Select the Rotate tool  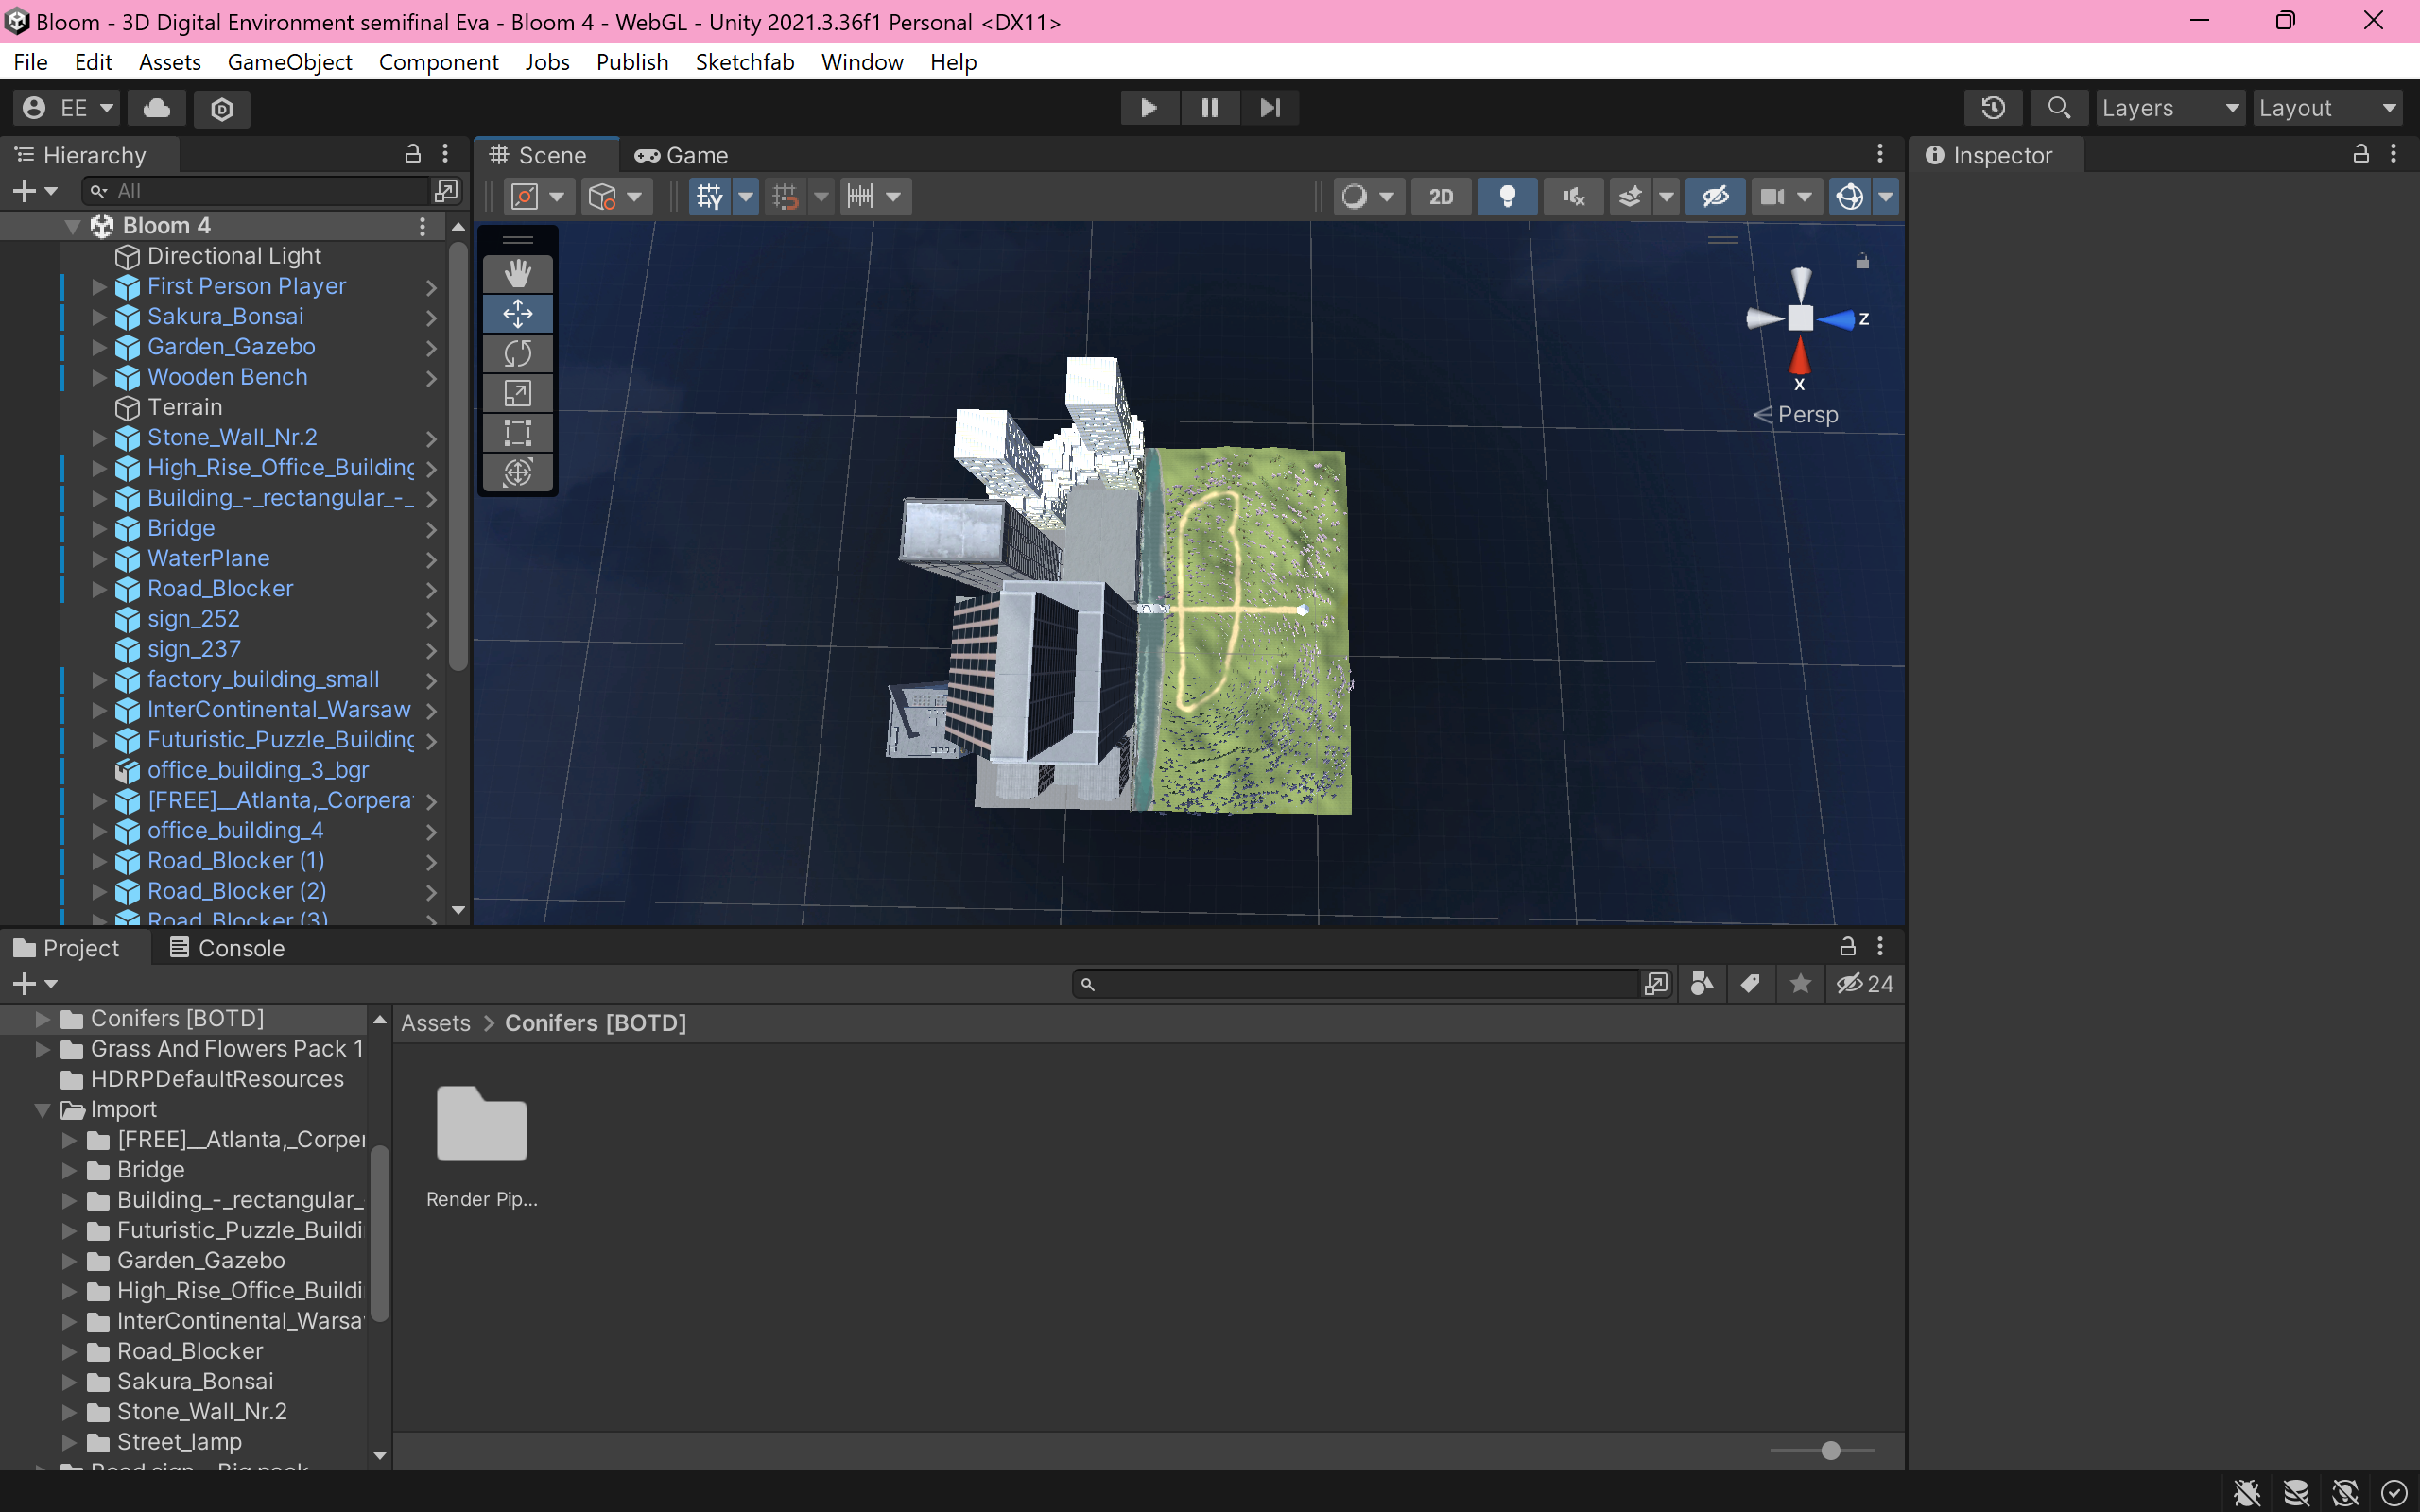[517, 353]
